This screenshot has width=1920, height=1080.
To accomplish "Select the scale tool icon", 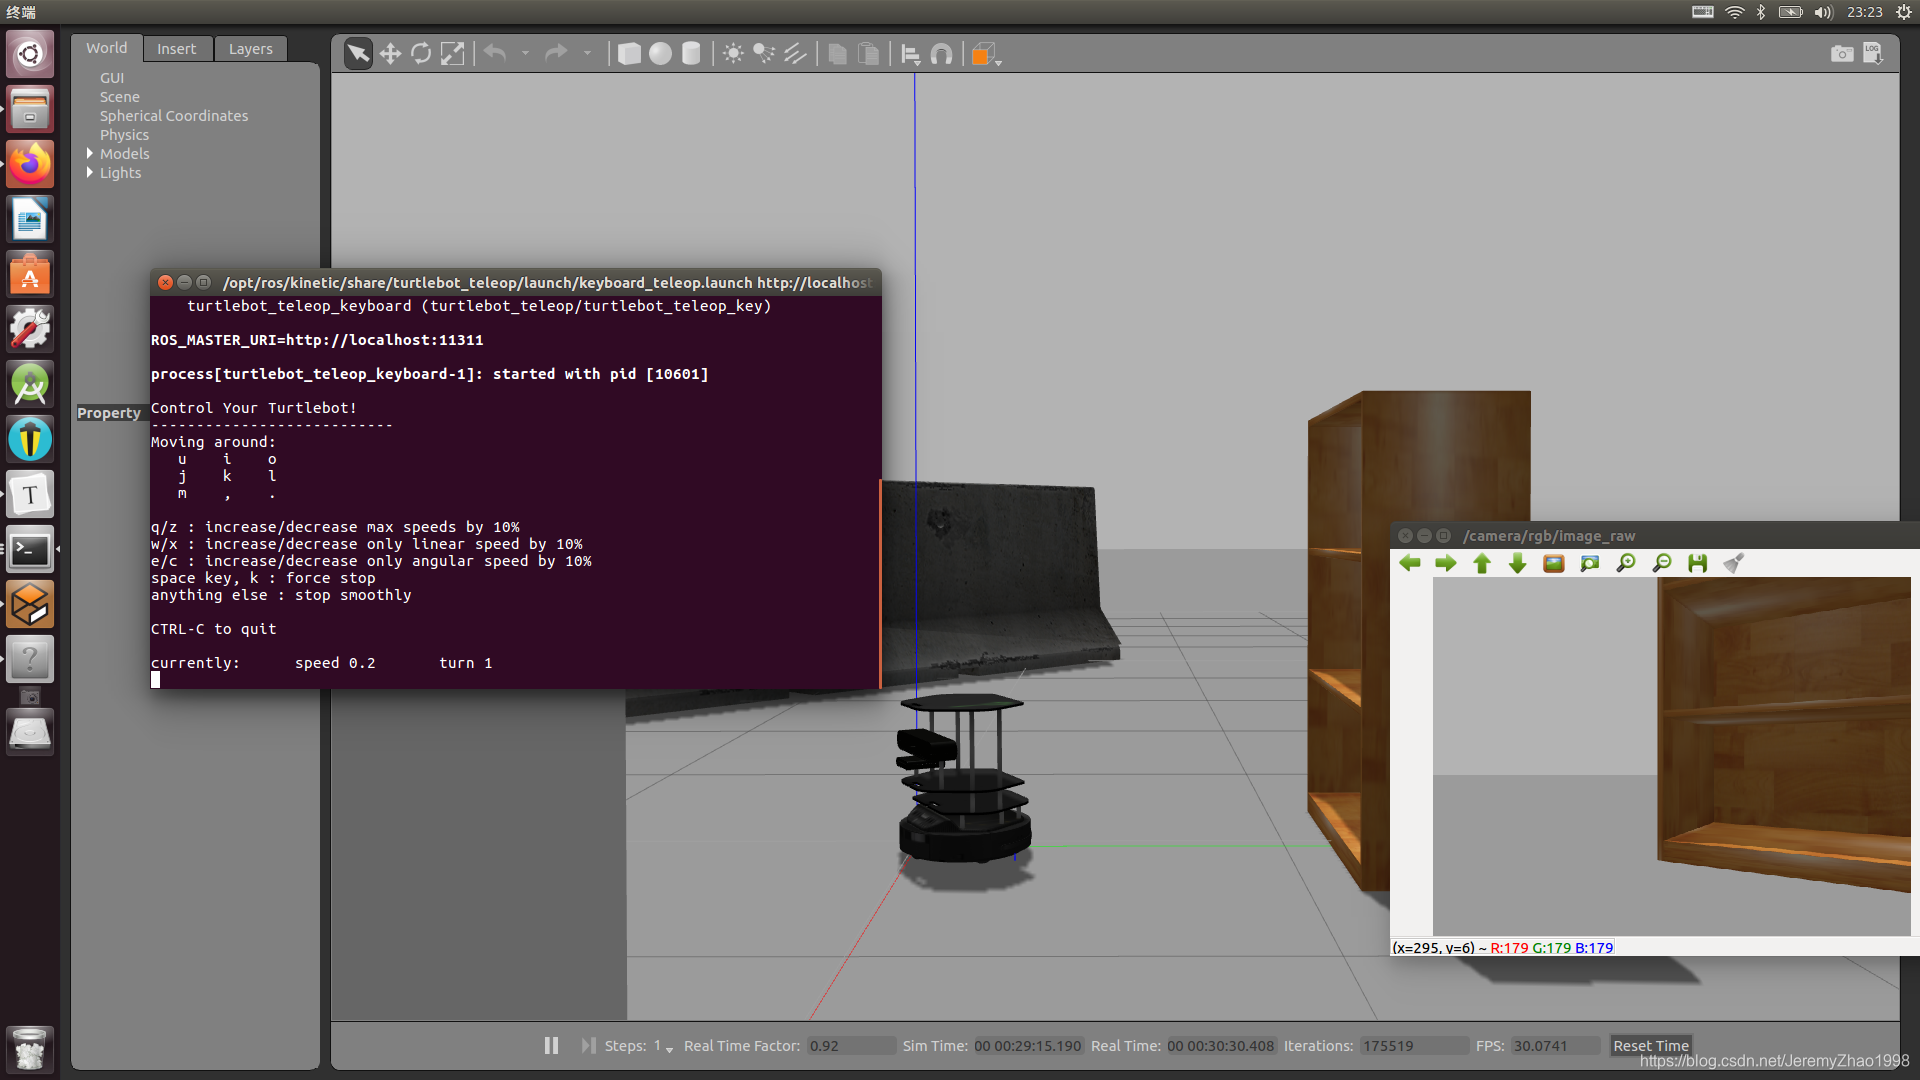I will pos(454,53).
